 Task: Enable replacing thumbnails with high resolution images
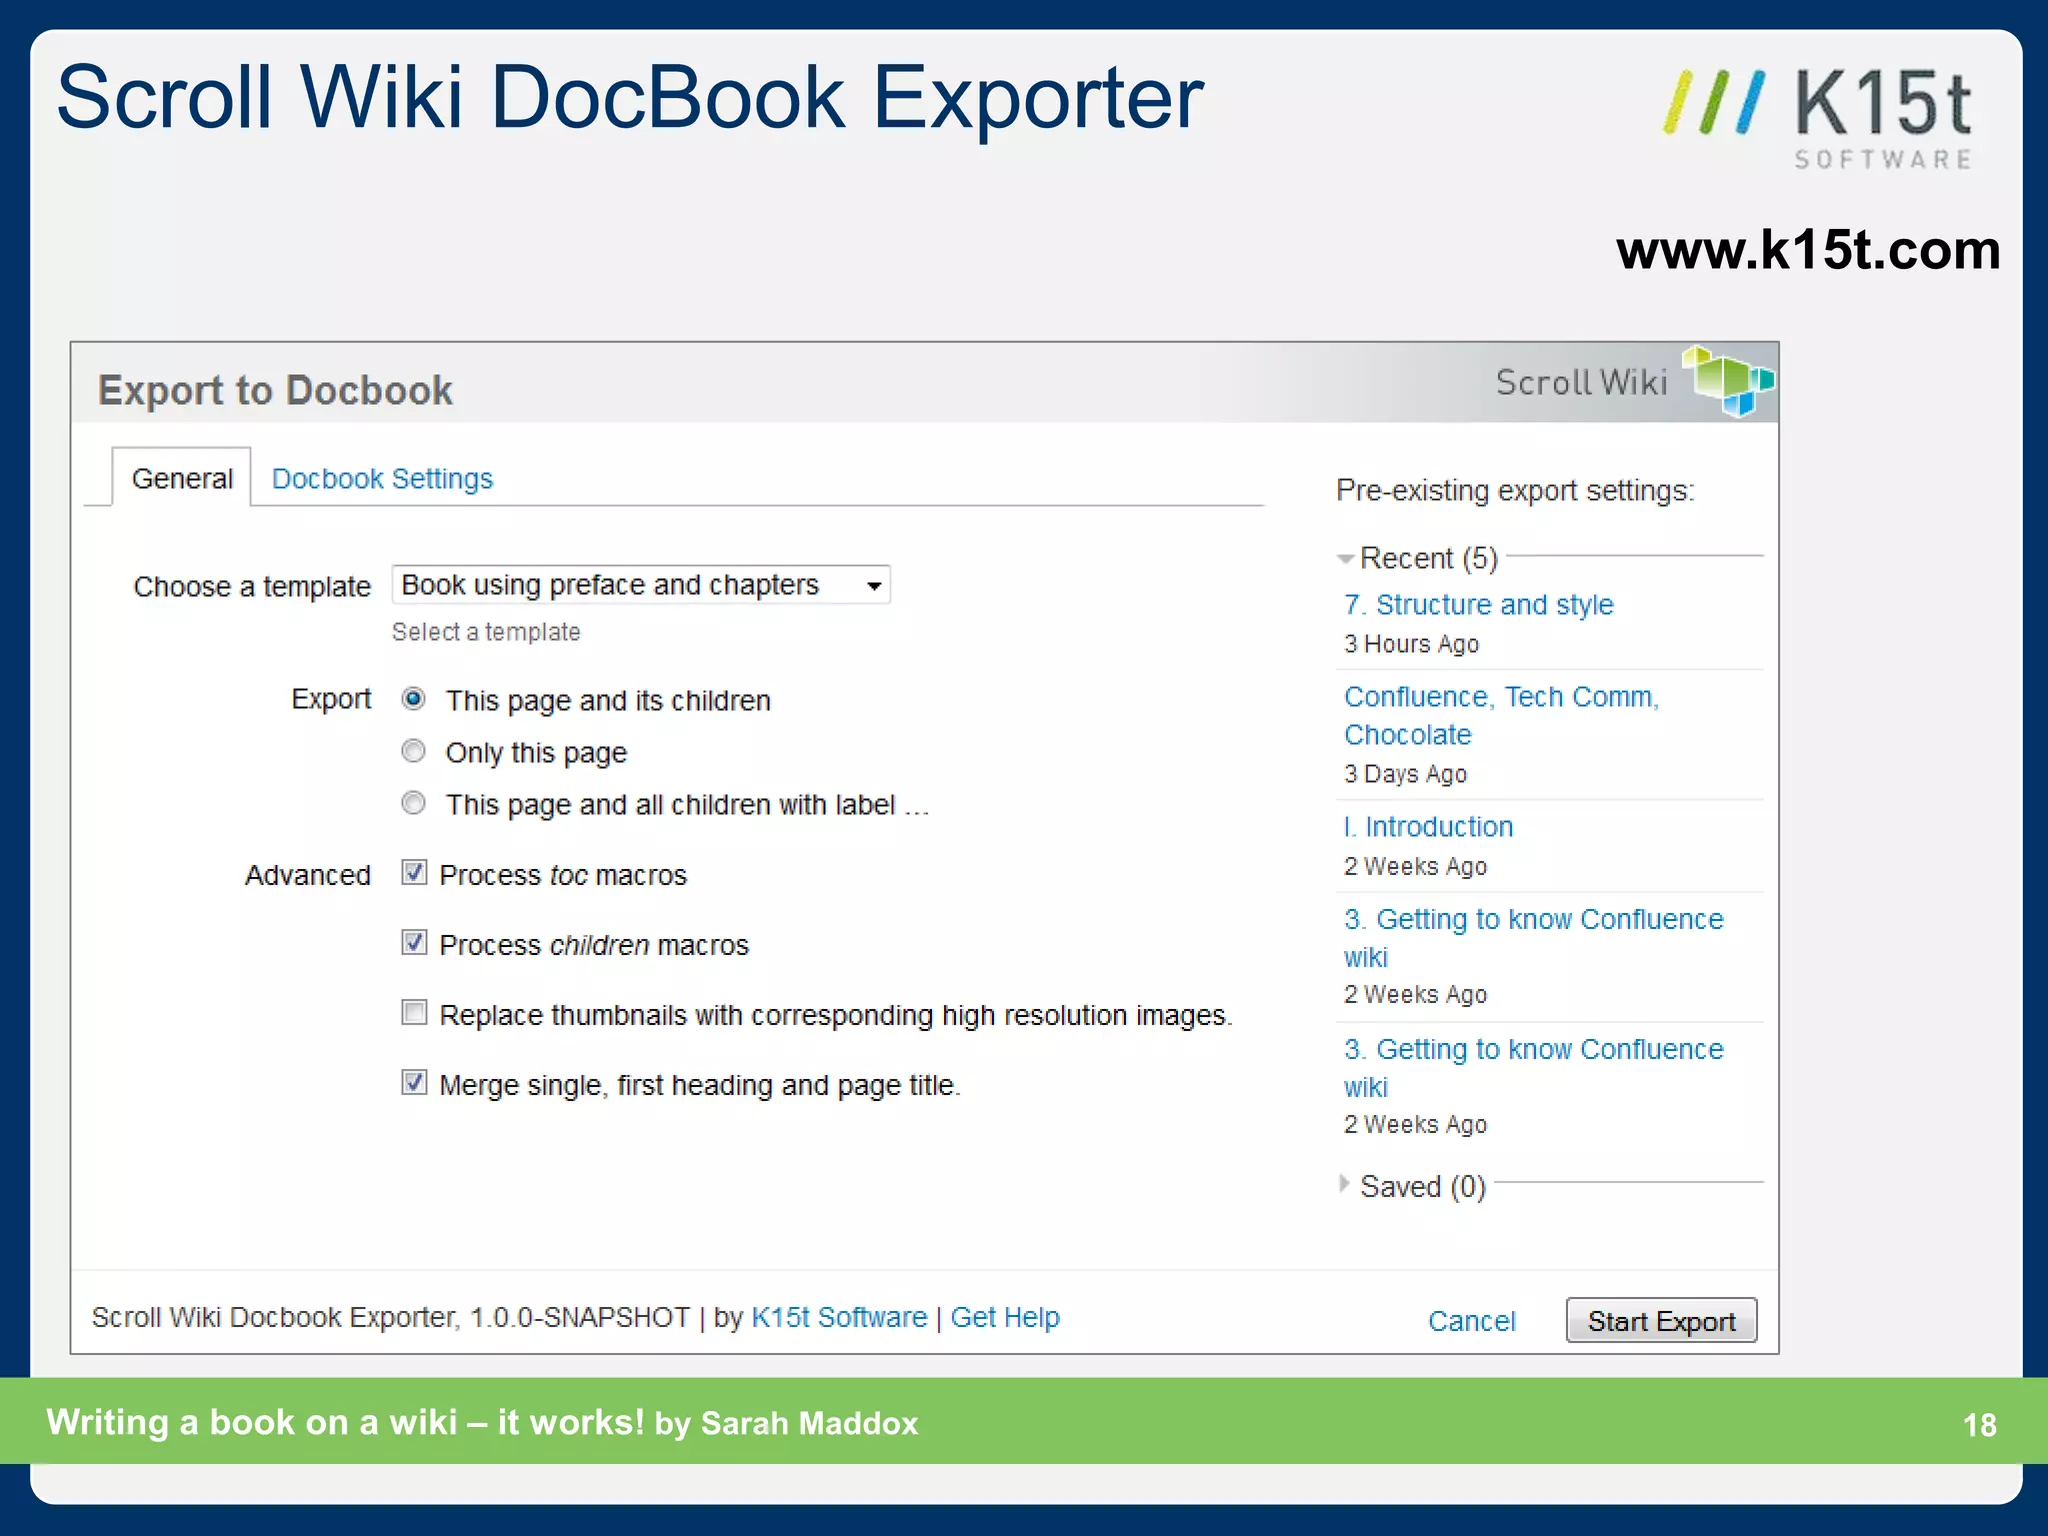click(x=414, y=1012)
